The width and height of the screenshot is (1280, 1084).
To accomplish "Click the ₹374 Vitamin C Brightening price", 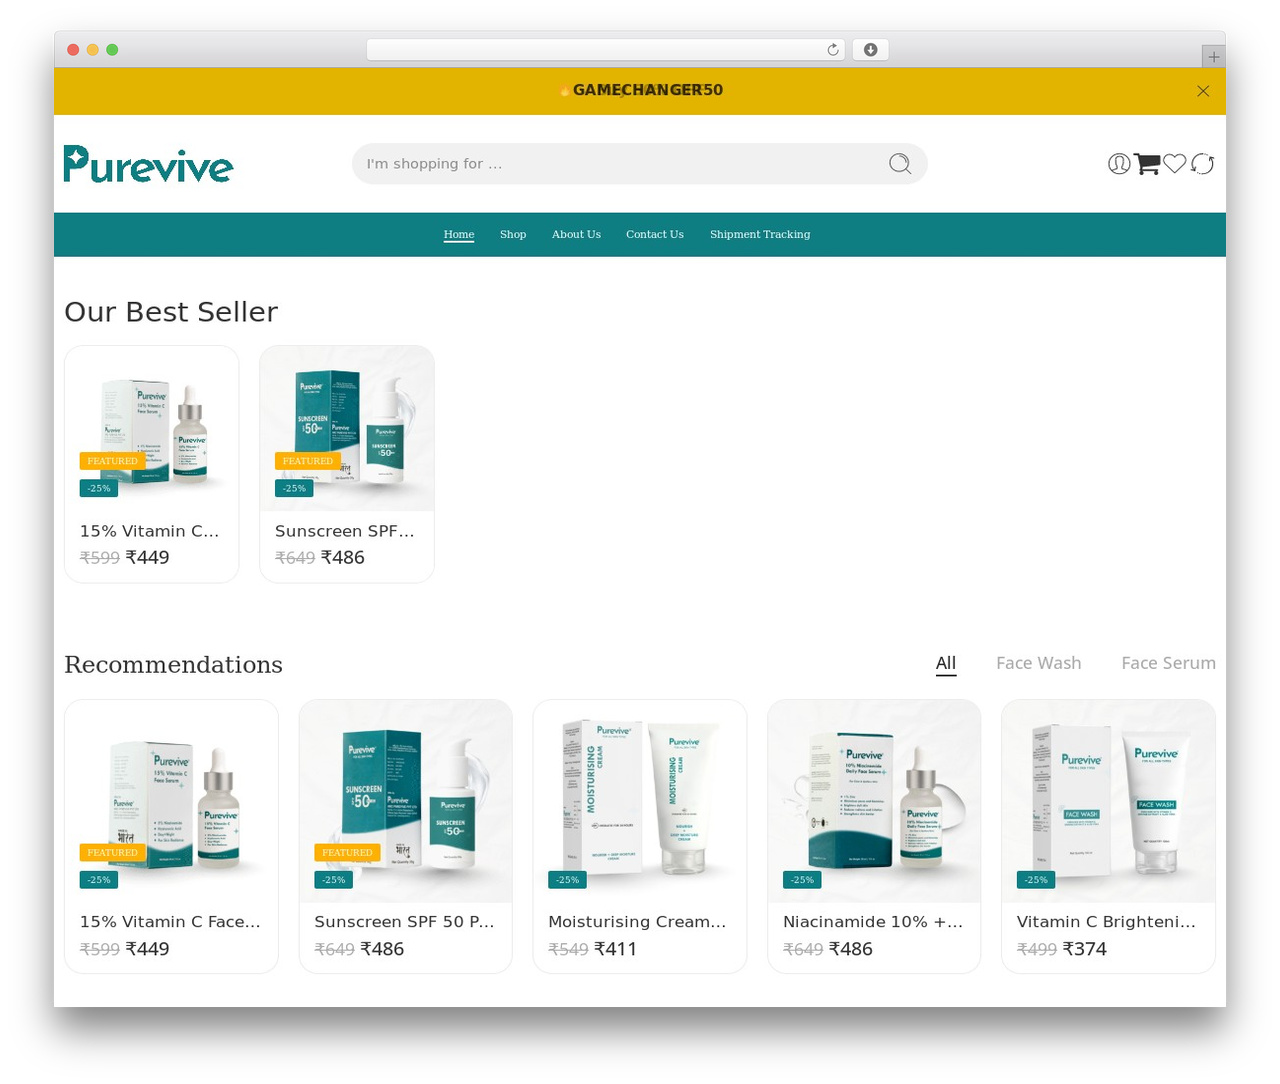I will 1084,949.
